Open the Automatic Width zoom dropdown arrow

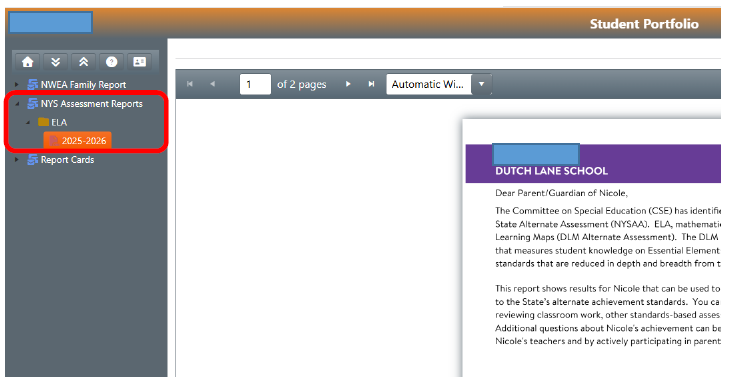point(481,84)
